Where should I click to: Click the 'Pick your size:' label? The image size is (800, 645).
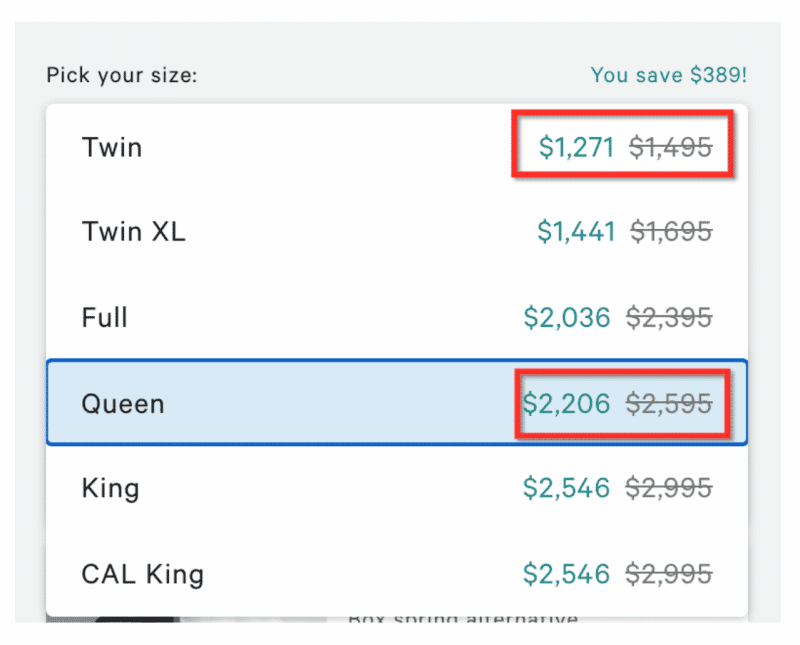click(x=120, y=75)
